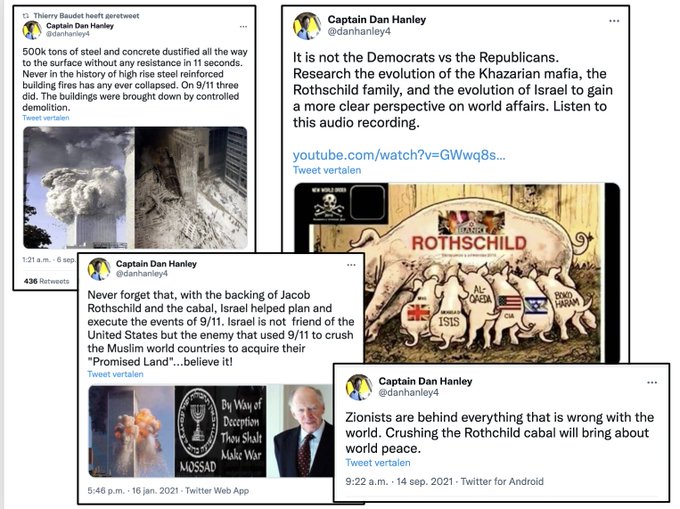Open the more options menu on the Jacob Rothschild tweet
Screen dimensions: 680x509
[x=351, y=264]
